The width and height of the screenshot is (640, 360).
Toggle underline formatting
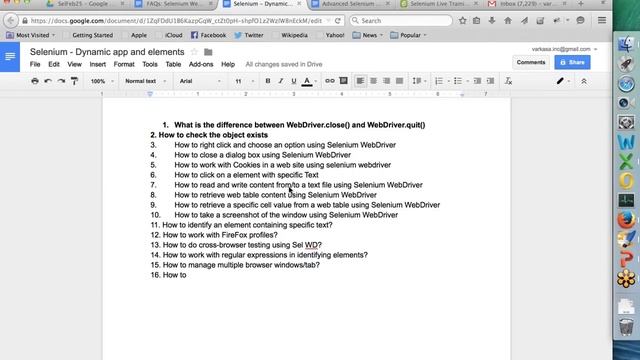coord(293,81)
